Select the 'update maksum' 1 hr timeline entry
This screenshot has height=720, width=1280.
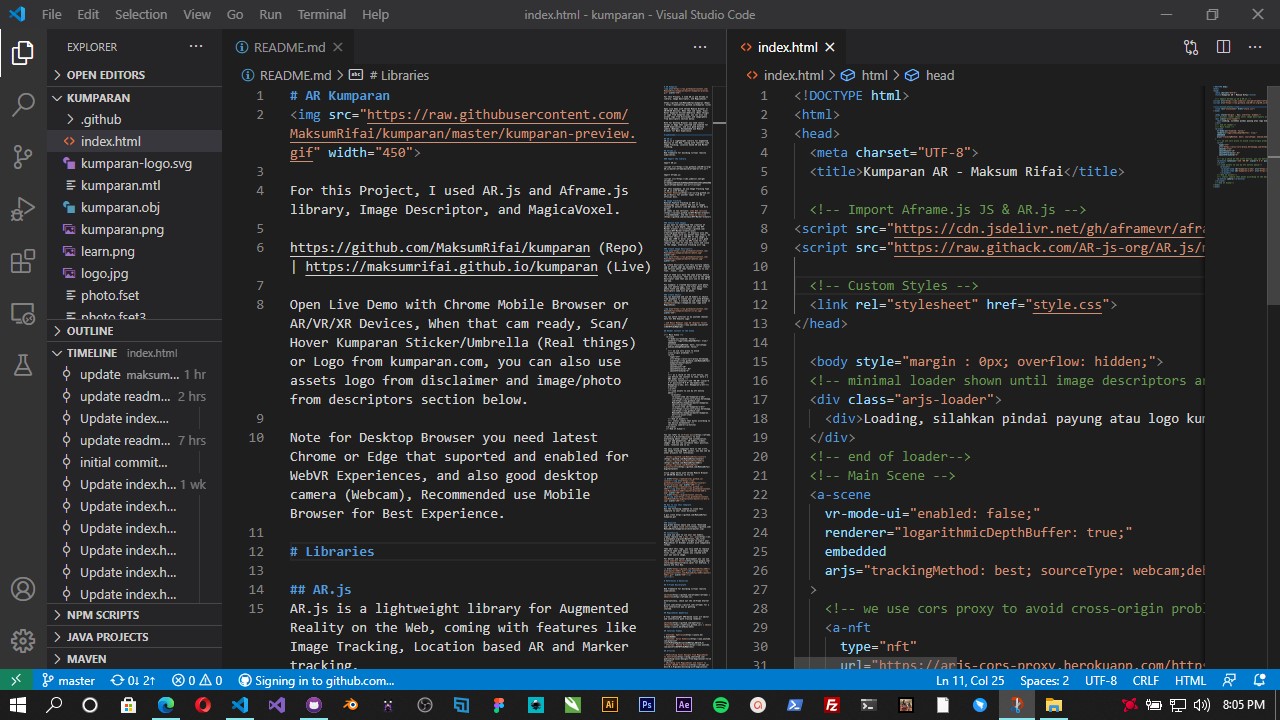click(x=134, y=374)
